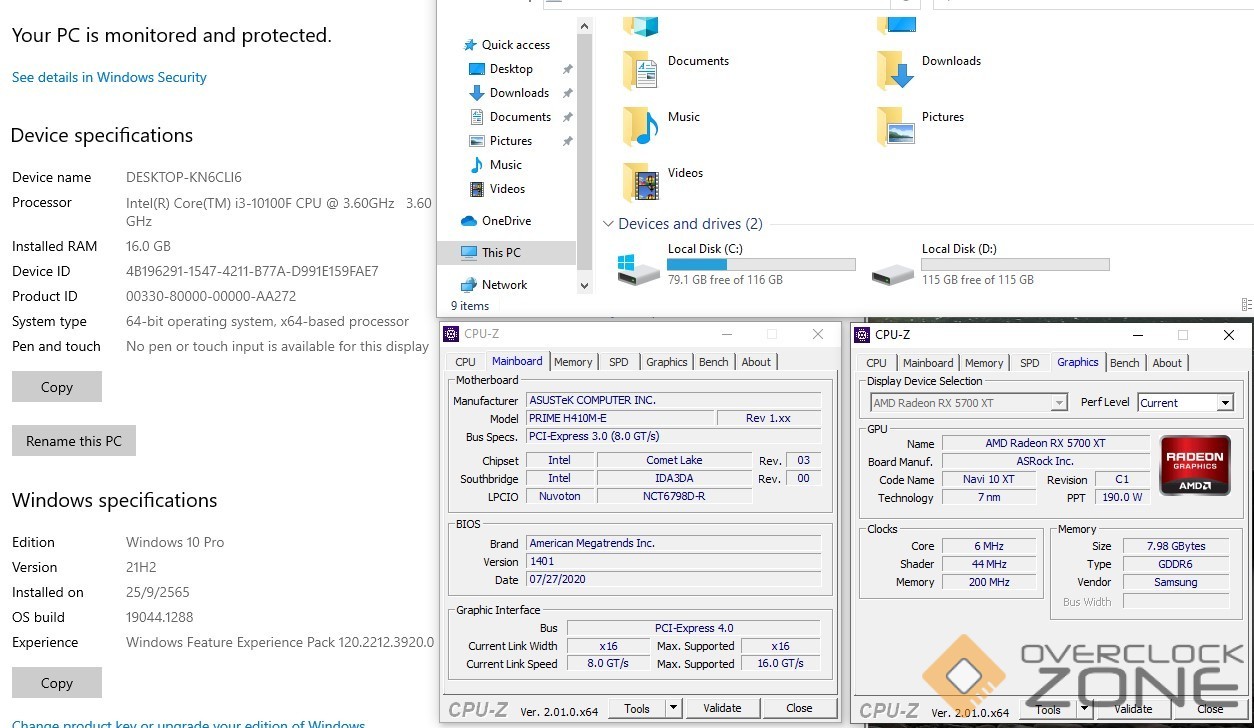Select OneDrive in the navigation pane
The height and width of the screenshot is (728, 1254).
(506, 221)
